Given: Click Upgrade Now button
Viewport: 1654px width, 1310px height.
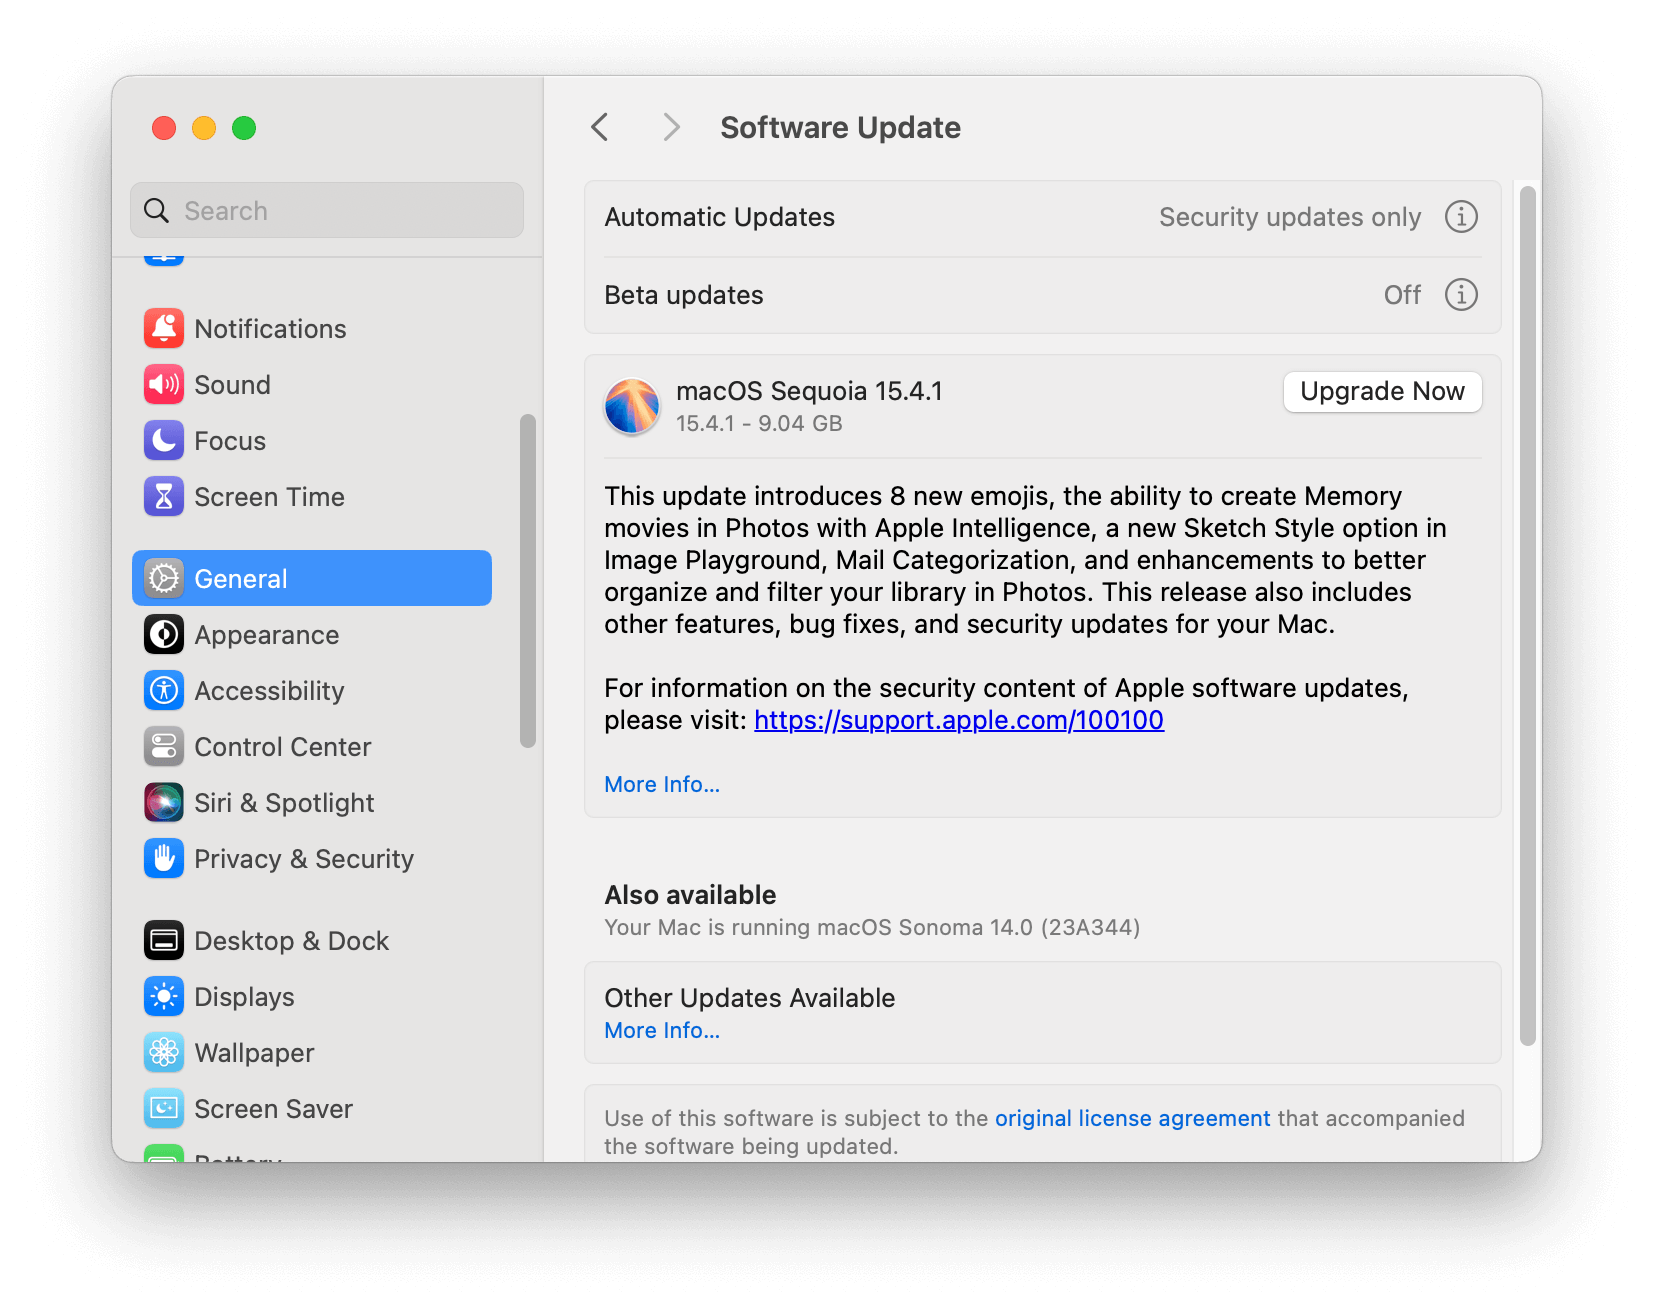Looking at the screenshot, I should (1382, 391).
